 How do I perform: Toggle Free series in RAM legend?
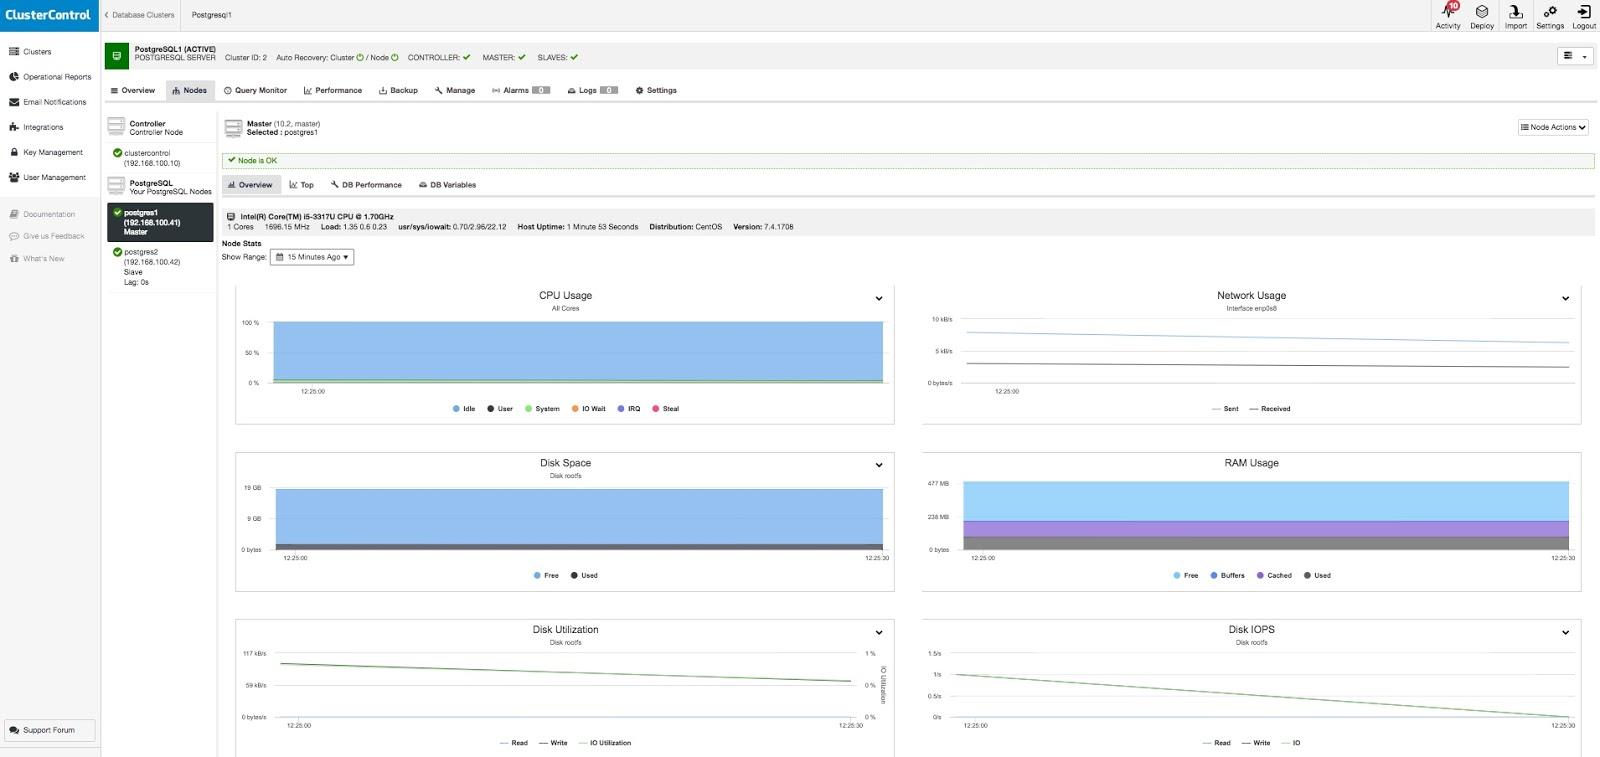coord(1185,576)
